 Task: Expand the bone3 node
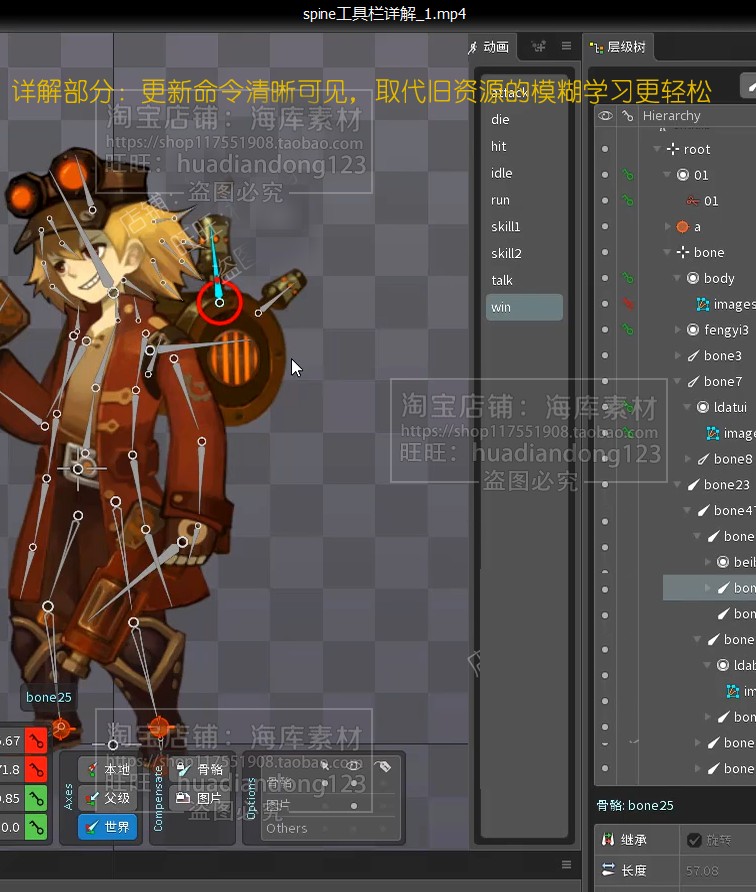677,356
